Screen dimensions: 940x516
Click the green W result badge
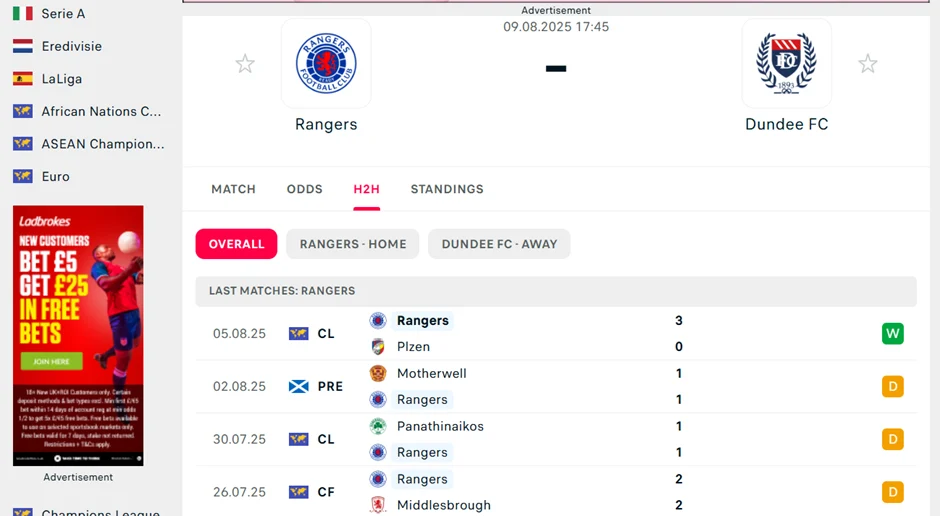(892, 334)
